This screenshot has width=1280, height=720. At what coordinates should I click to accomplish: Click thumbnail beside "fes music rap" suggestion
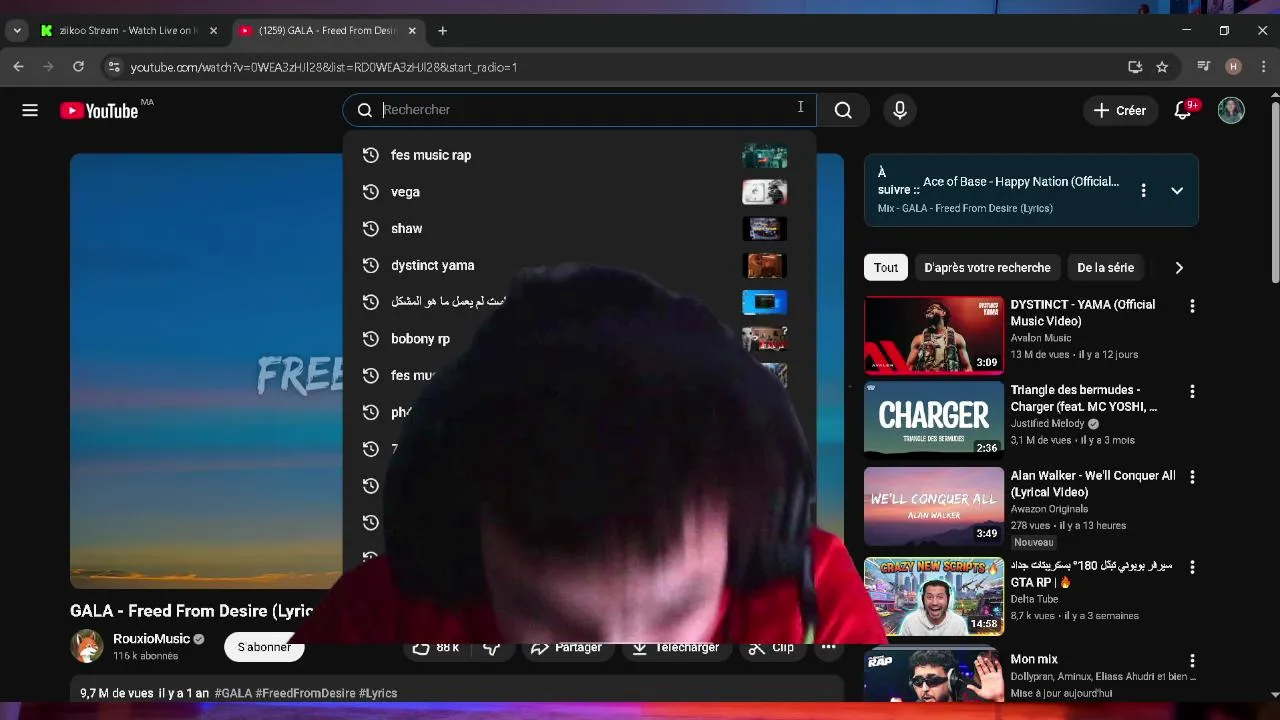coord(764,155)
